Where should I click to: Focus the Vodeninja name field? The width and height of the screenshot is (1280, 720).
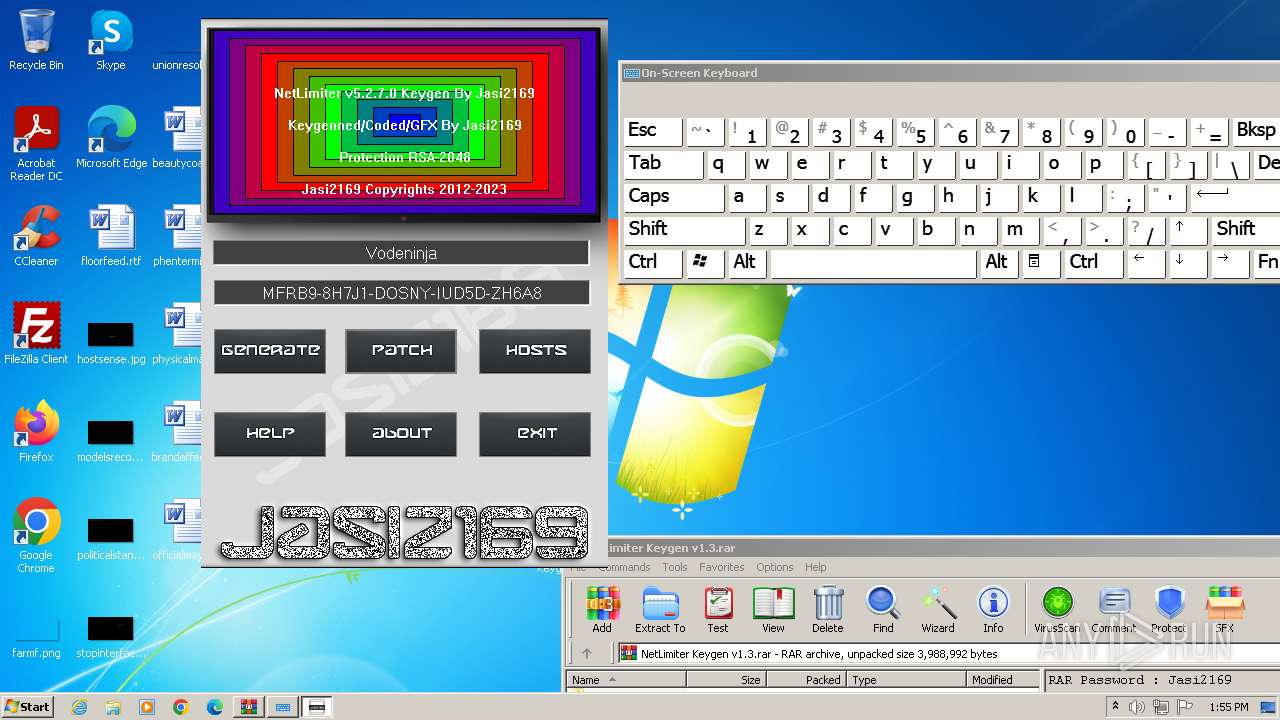(x=401, y=253)
